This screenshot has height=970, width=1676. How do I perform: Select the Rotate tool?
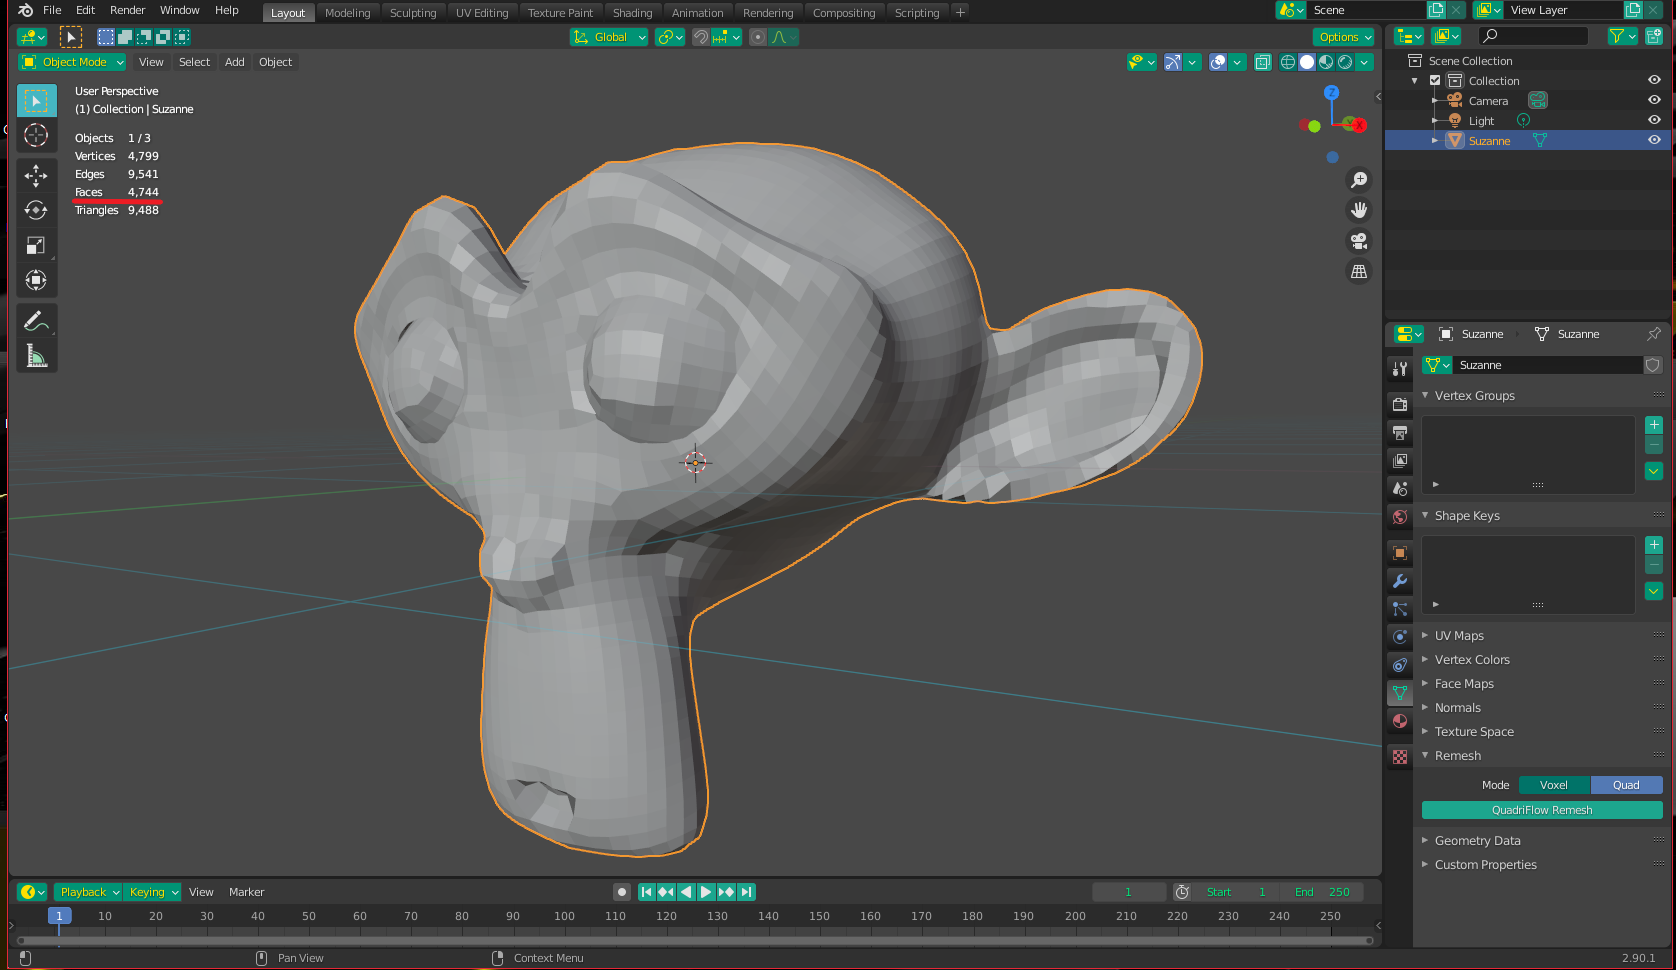coord(36,210)
